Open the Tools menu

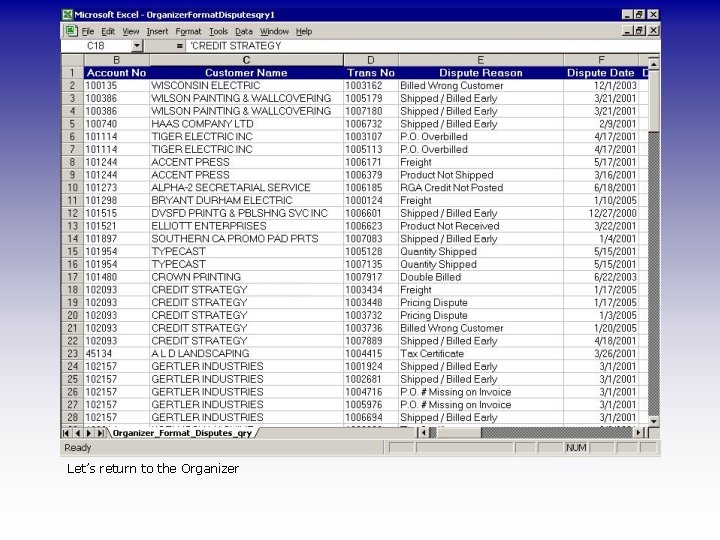(x=218, y=32)
